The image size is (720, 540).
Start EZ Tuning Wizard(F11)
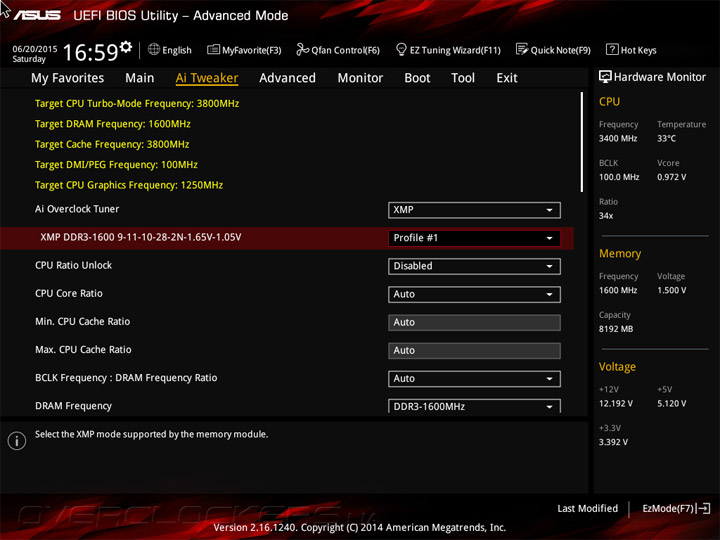[x=455, y=50]
